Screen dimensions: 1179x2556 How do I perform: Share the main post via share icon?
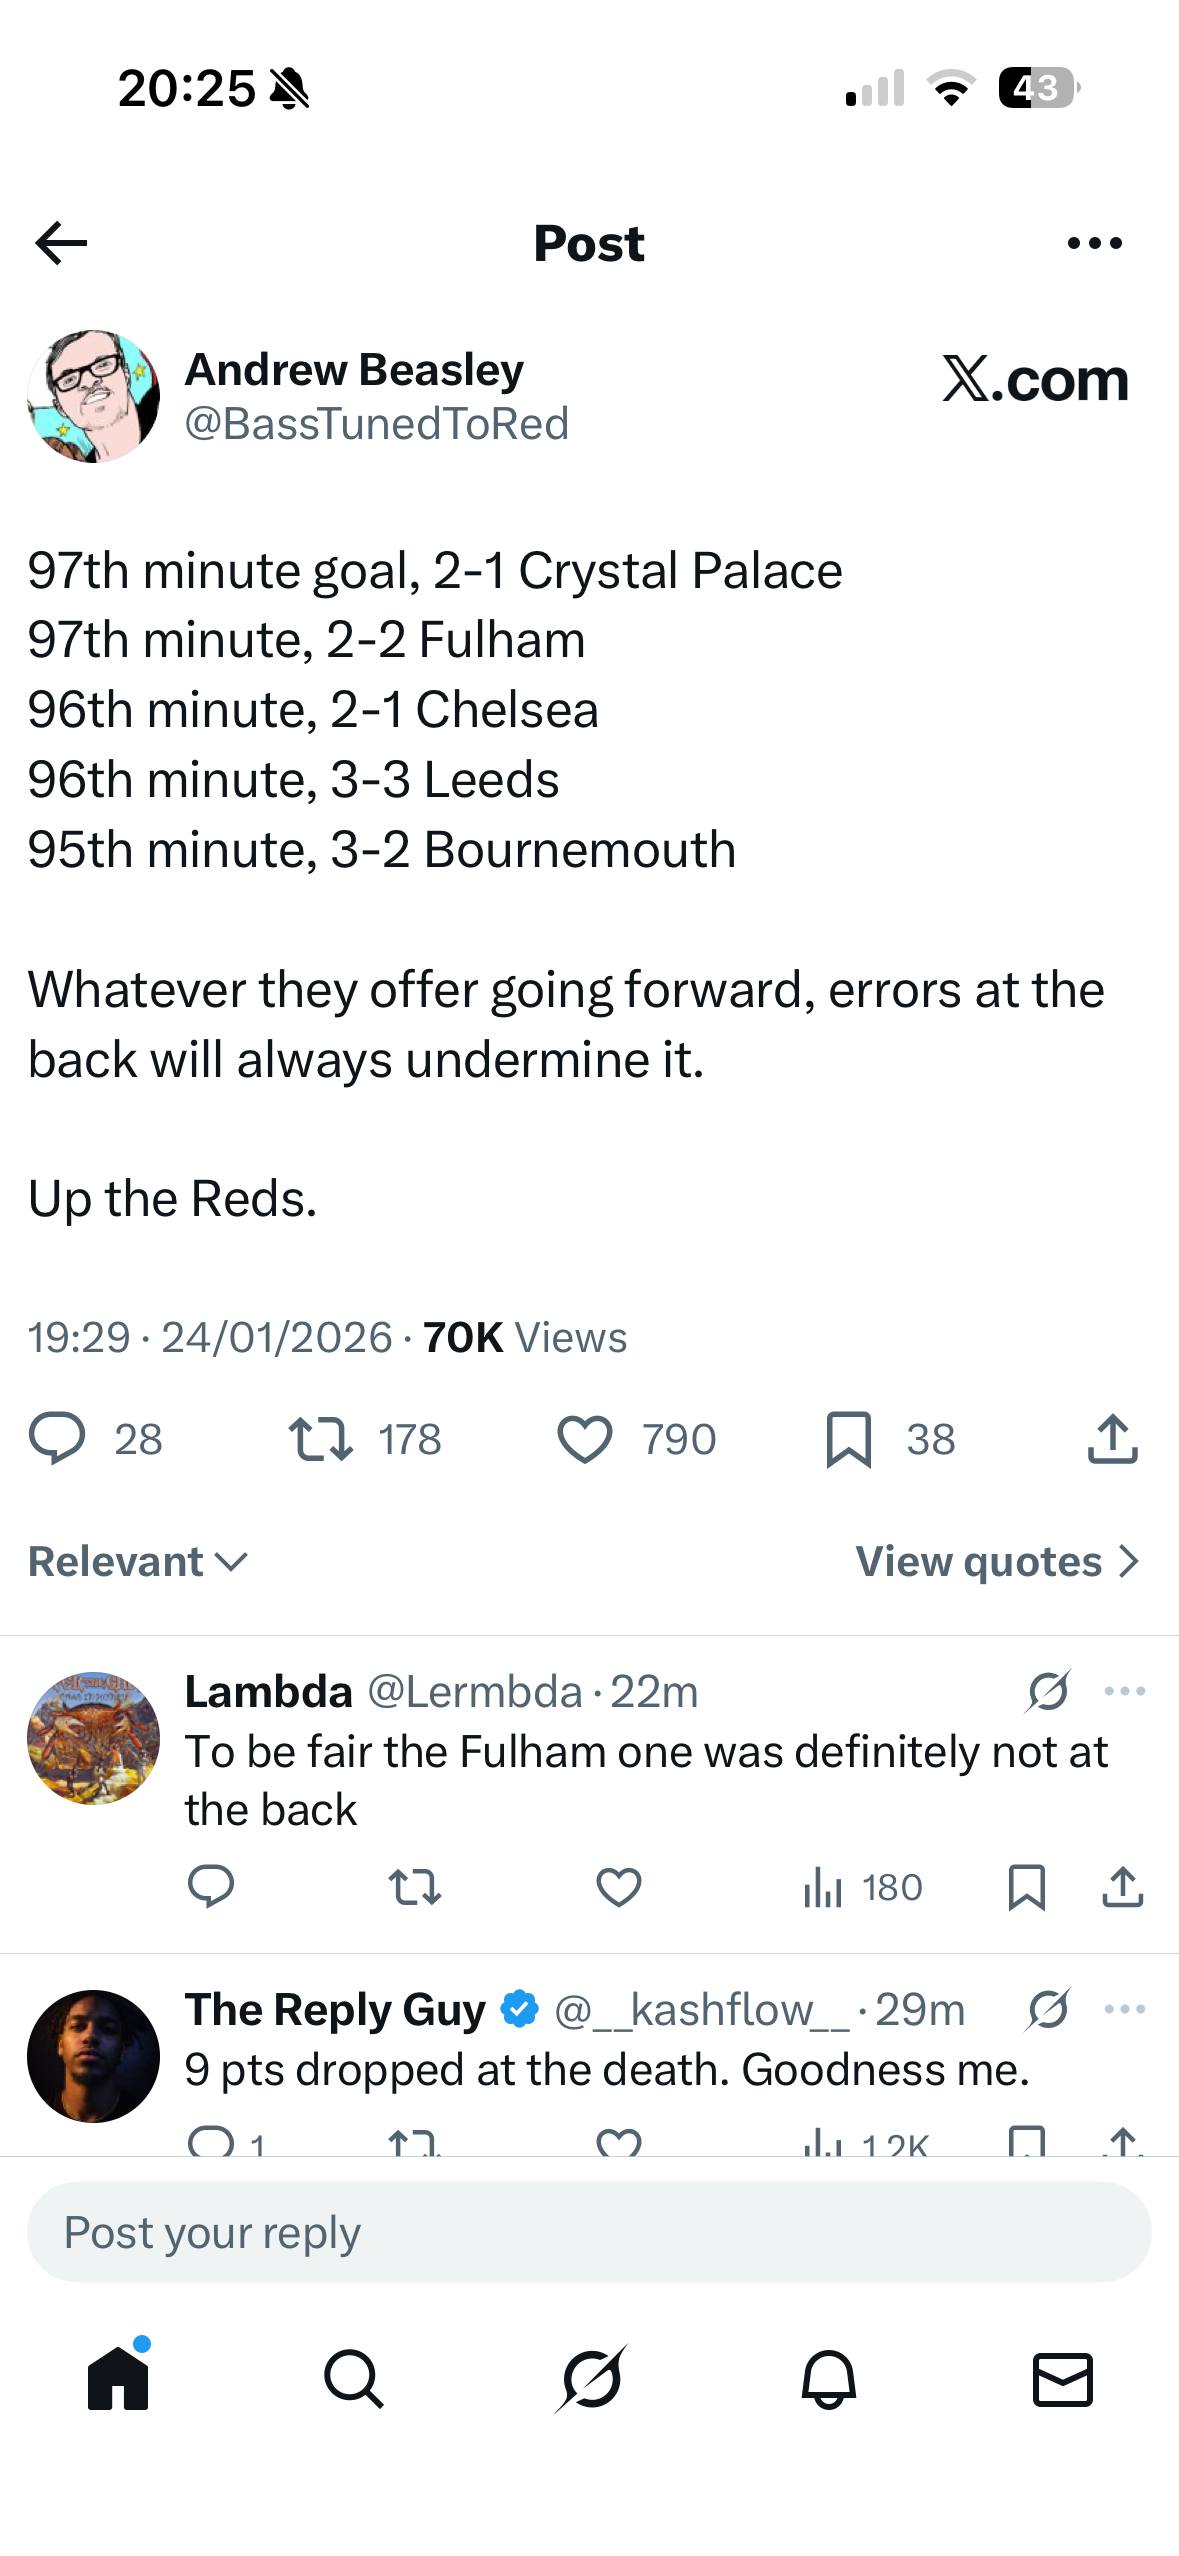point(1112,1439)
